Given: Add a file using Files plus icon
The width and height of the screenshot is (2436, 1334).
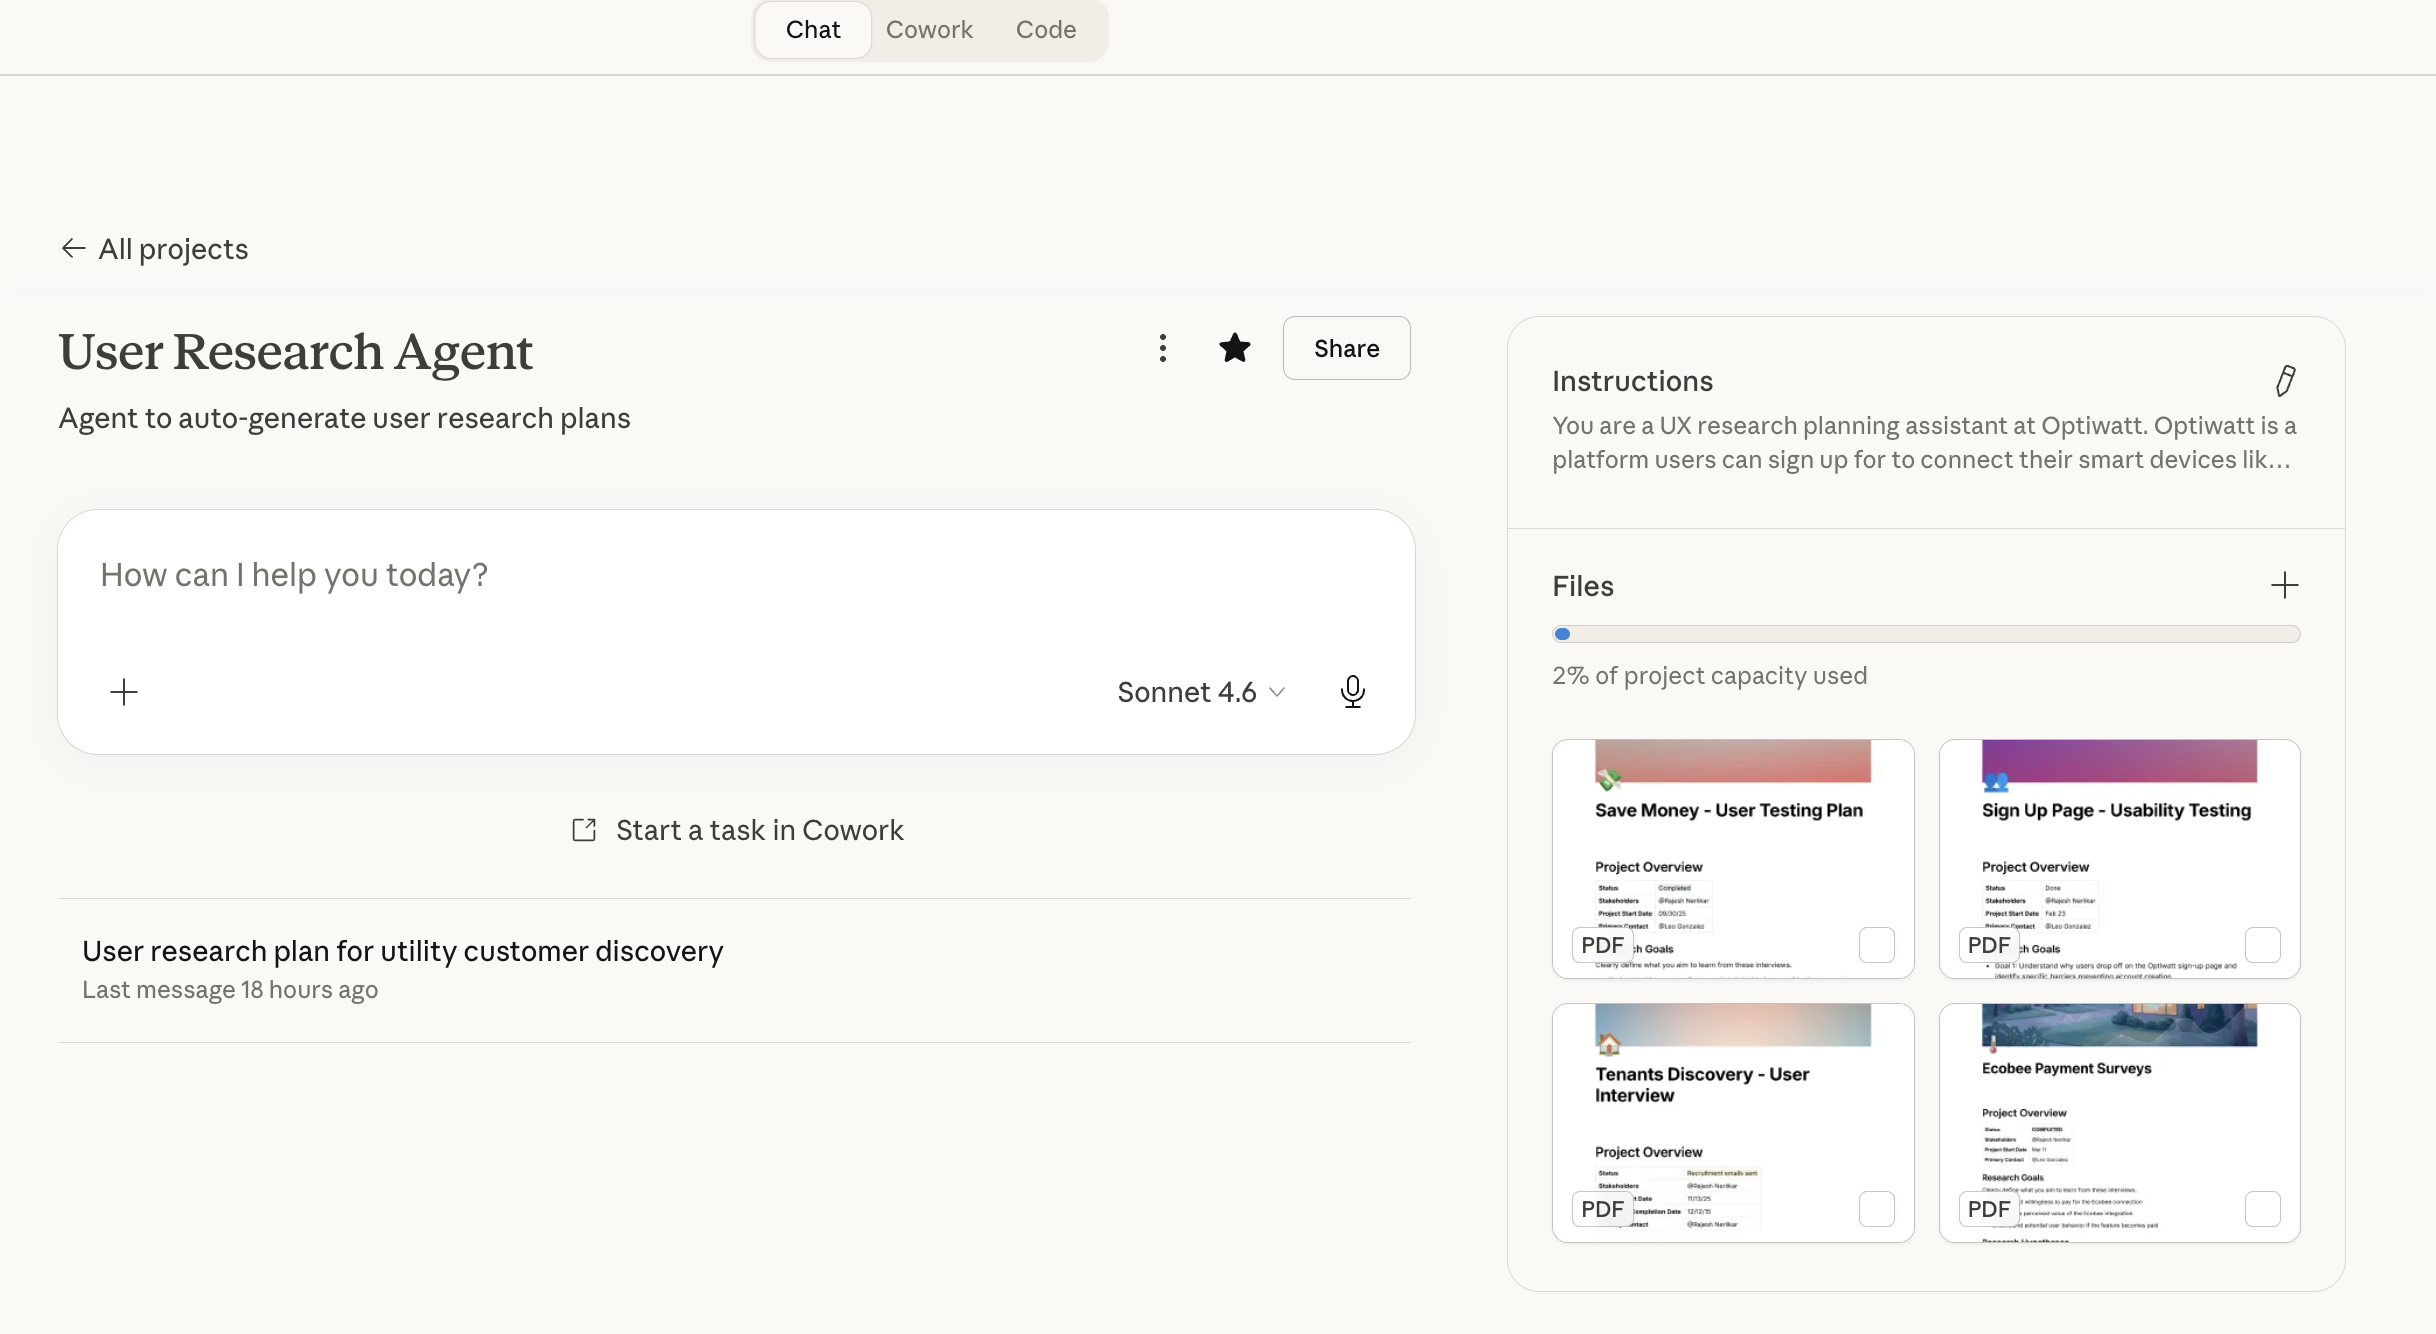Looking at the screenshot, I should point(2284,585).
